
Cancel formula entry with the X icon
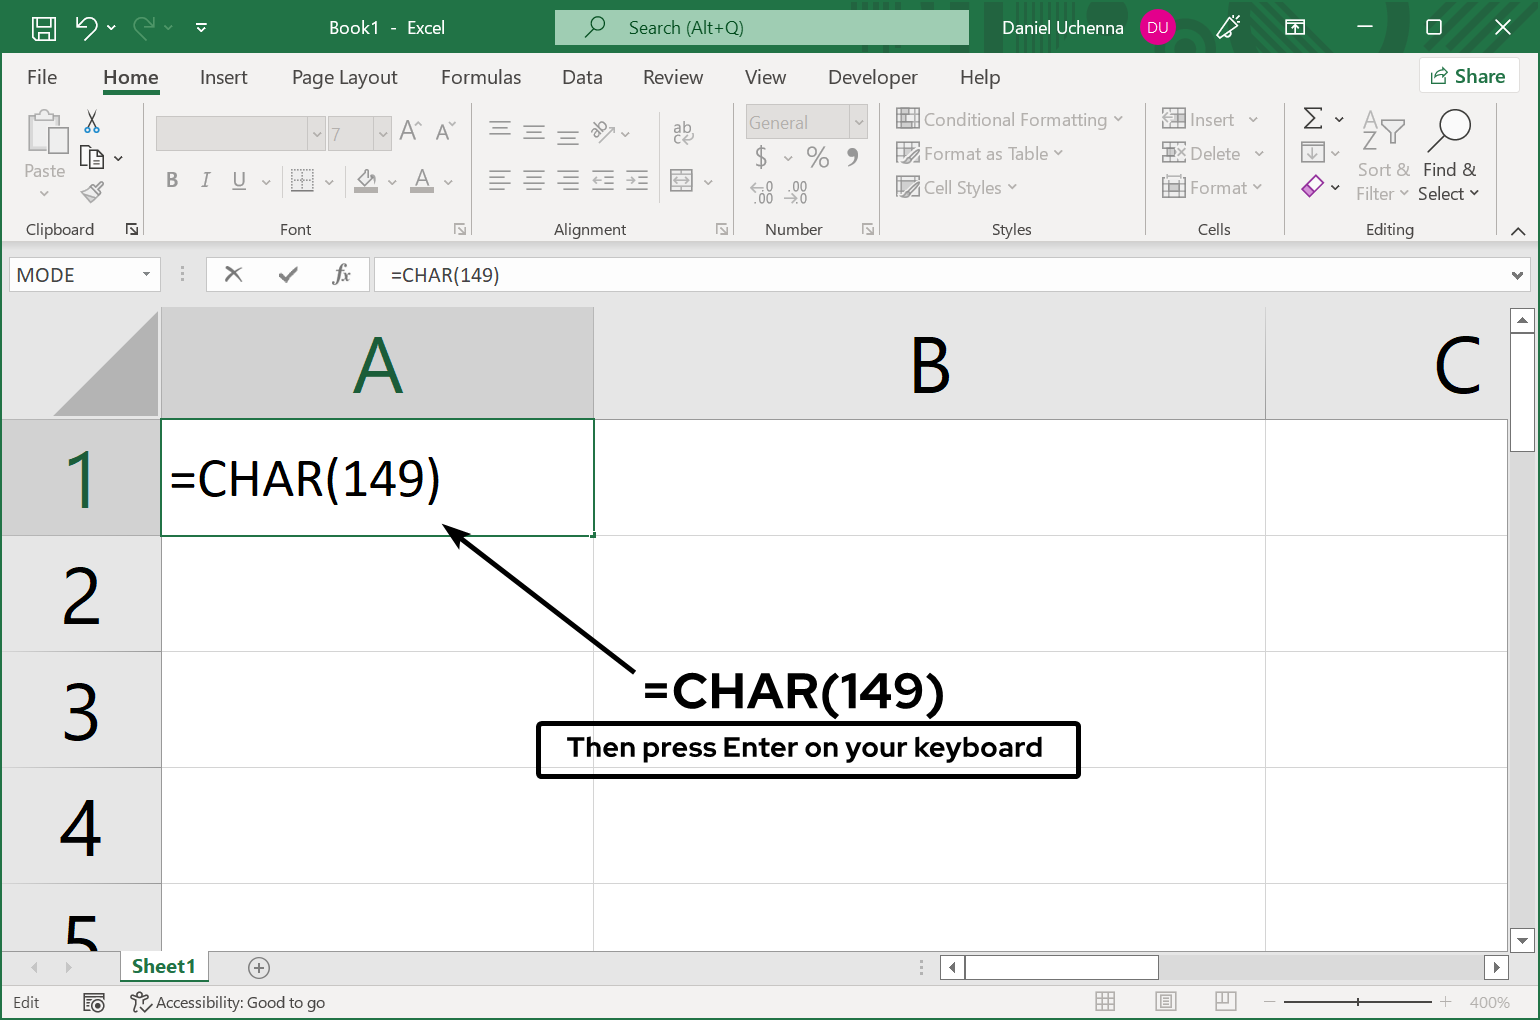pyautogui.click(x=234, y=275)
